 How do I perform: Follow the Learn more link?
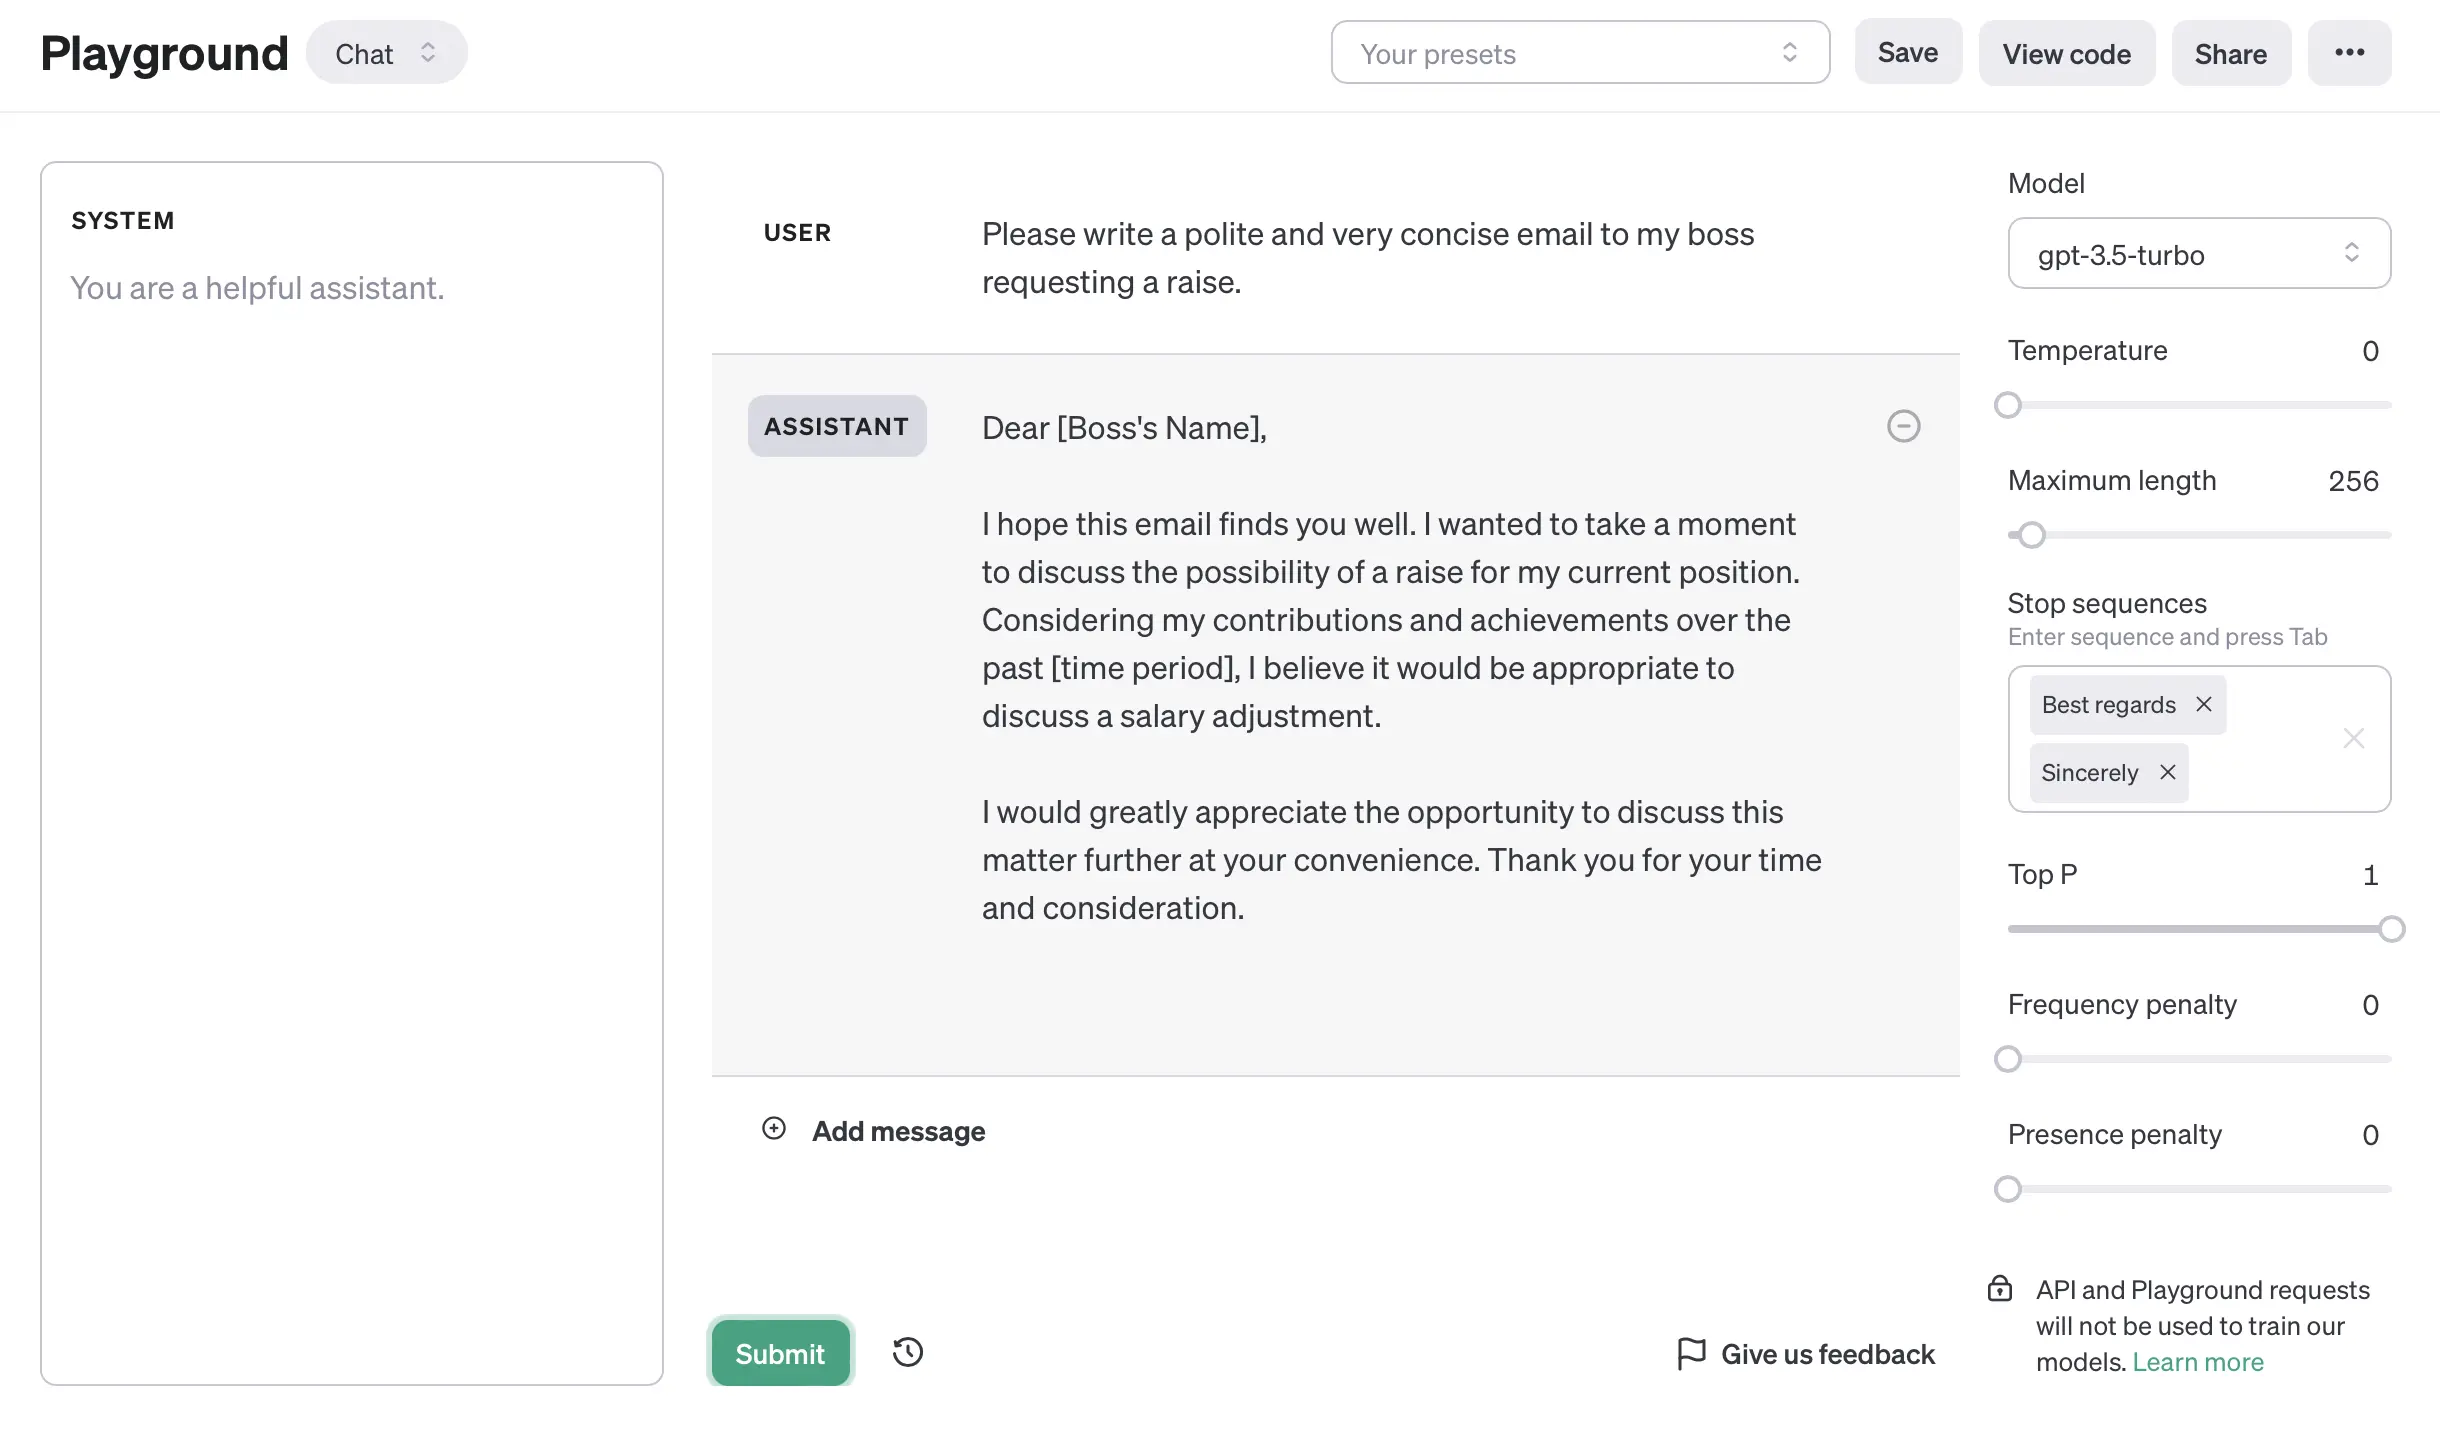(x=2198, y=1362)
